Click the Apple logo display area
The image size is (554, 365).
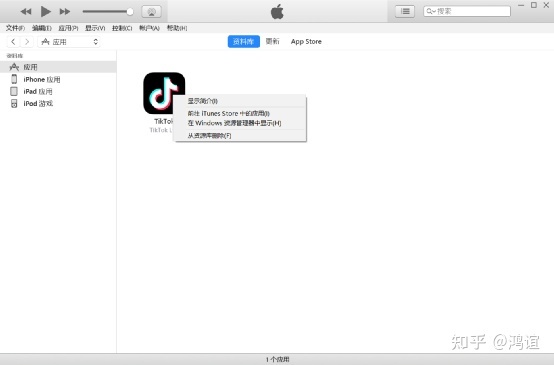point(277,12)
